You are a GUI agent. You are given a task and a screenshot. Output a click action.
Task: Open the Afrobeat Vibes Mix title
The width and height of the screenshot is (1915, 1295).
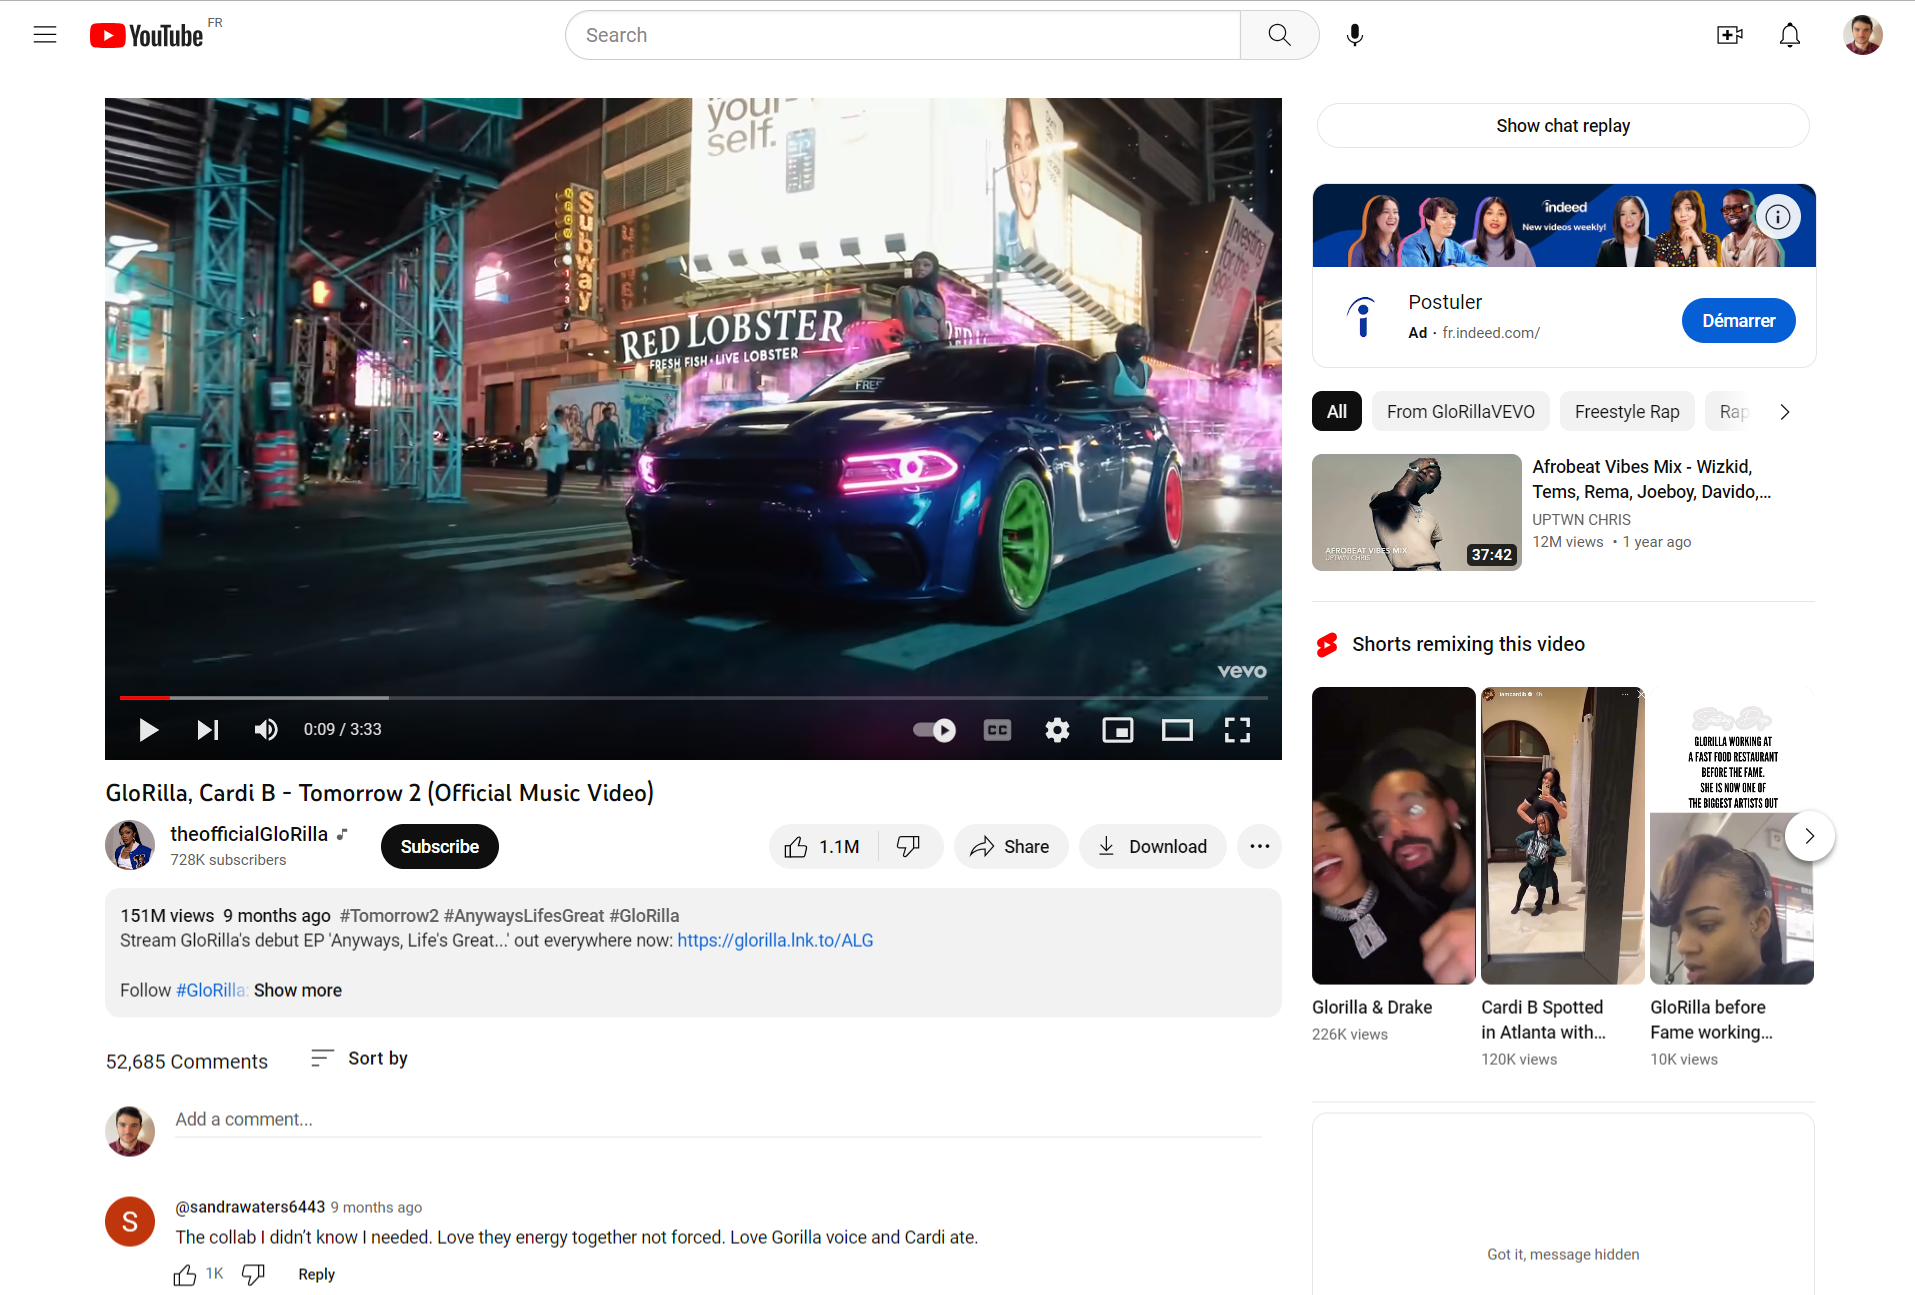click(1651, 479)
